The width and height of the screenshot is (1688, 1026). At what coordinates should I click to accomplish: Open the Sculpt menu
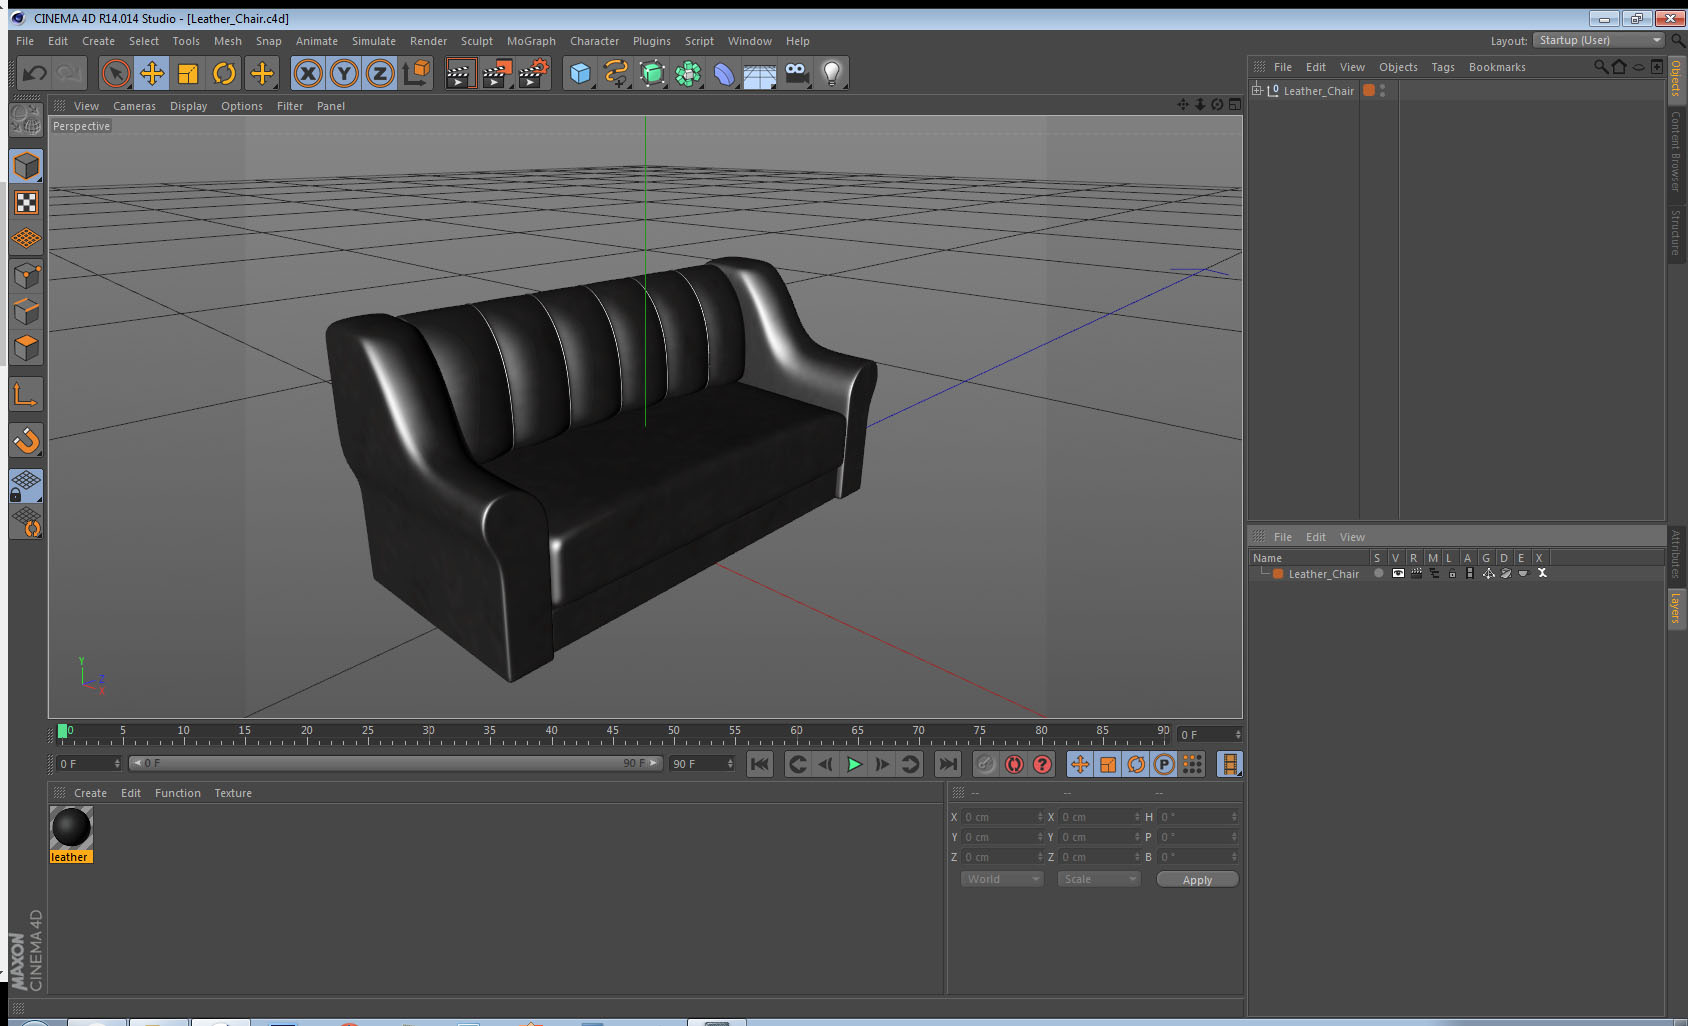pos(477,41)
